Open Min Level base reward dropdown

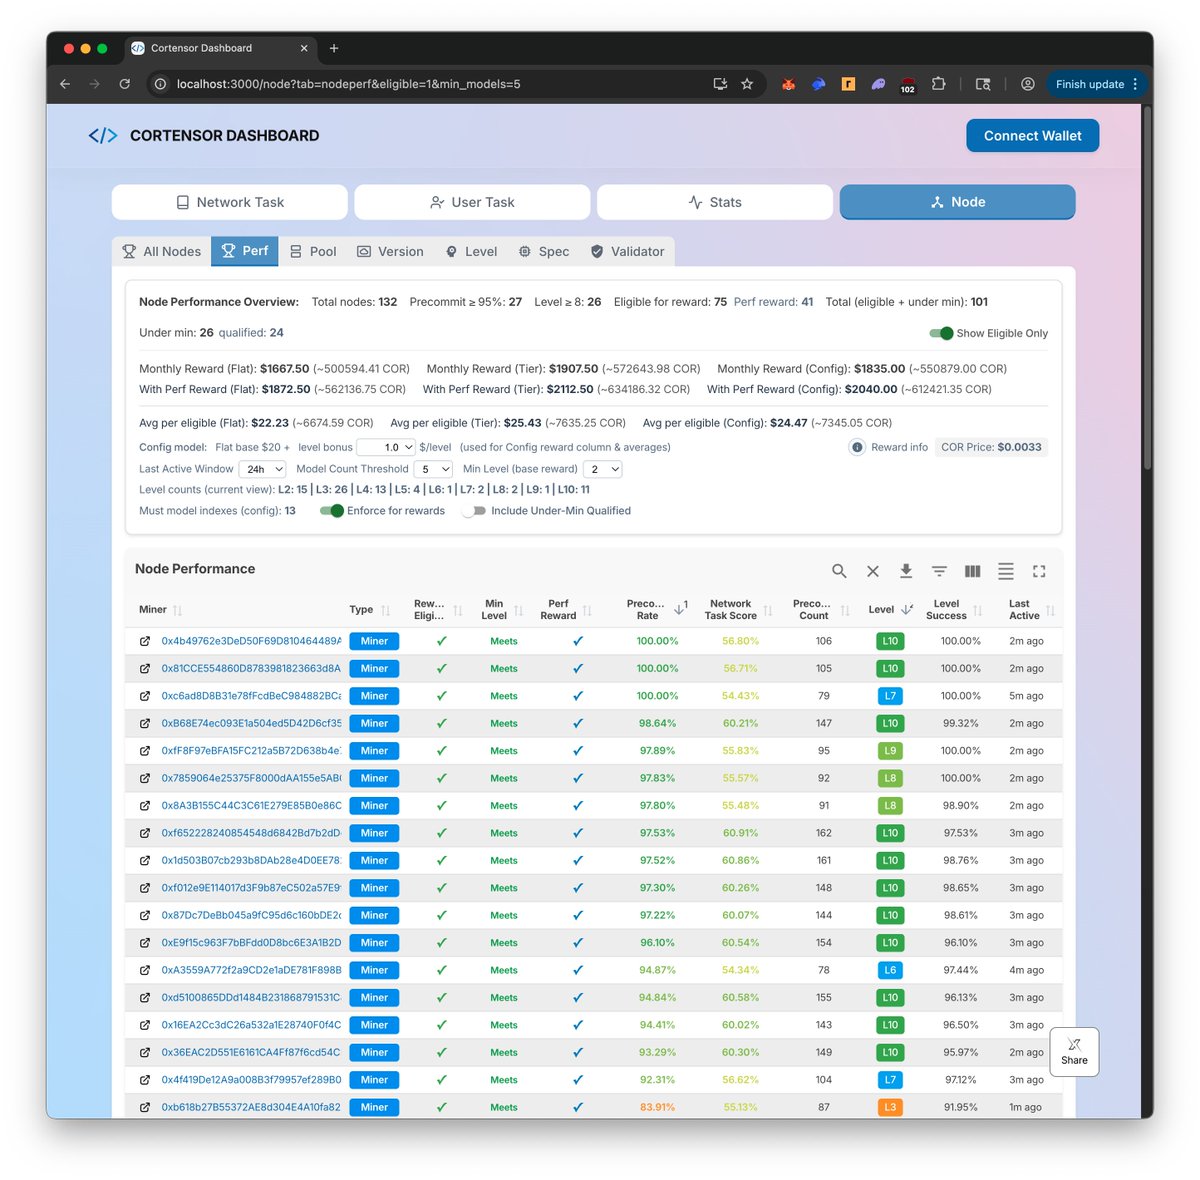point(603,469)
